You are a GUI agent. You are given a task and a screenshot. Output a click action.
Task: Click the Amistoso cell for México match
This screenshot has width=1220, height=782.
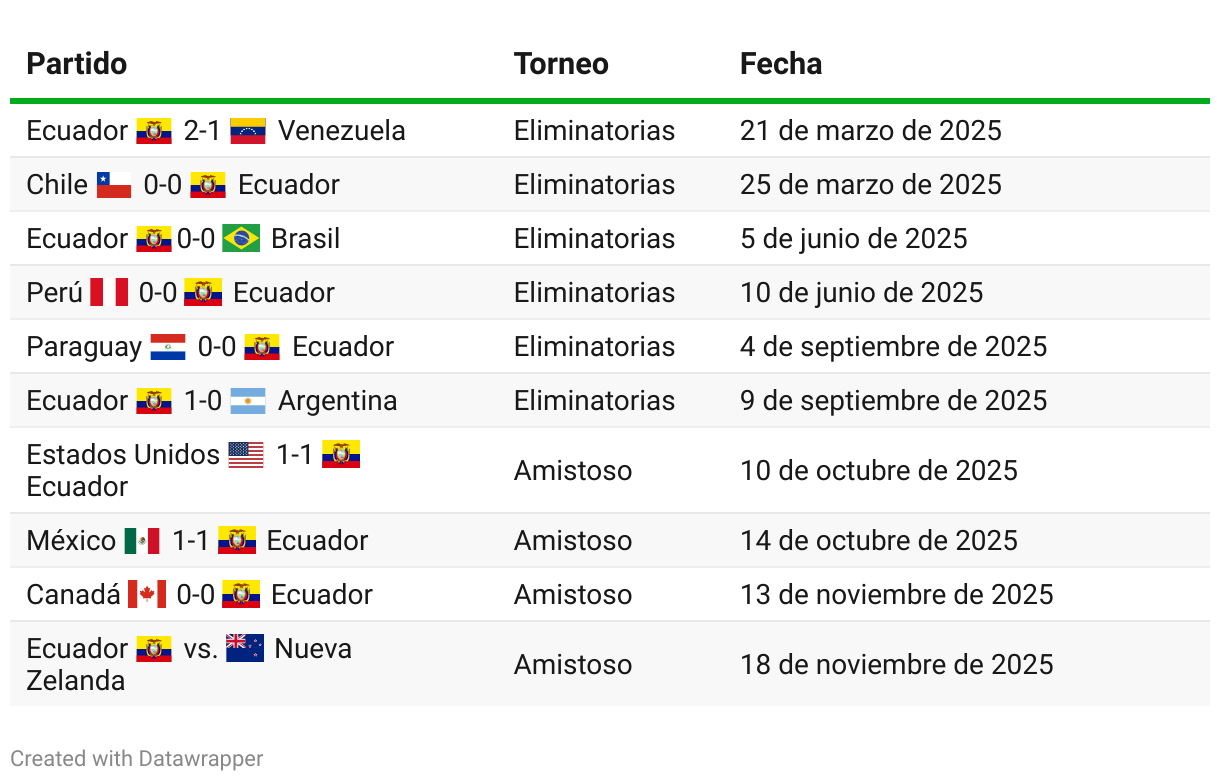pos(573,541)
